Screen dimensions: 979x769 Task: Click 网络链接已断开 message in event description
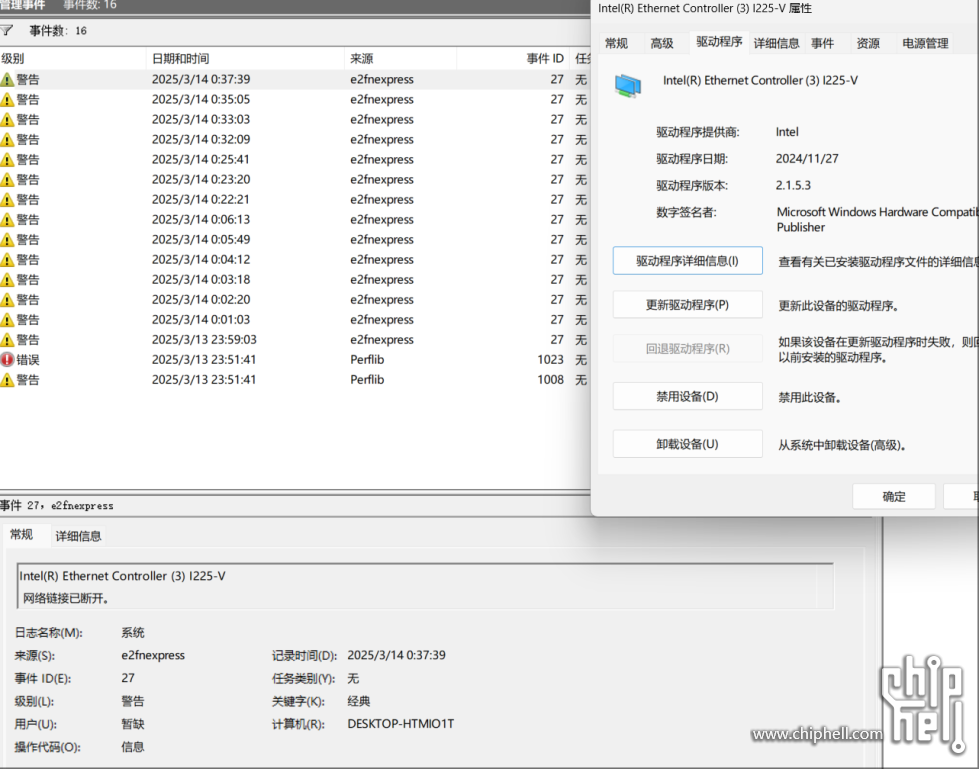[x=66, y=598]
